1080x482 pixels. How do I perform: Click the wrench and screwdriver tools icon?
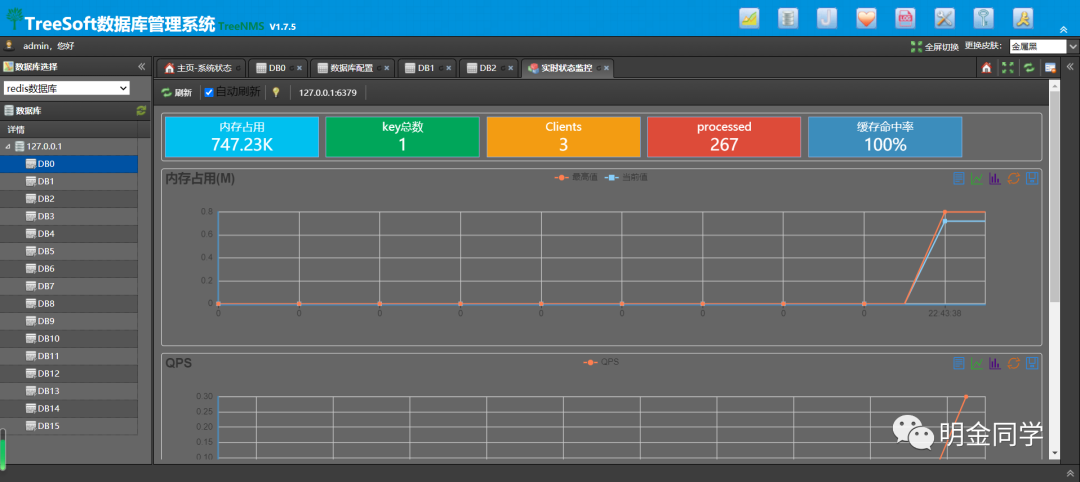click(945, 18)
